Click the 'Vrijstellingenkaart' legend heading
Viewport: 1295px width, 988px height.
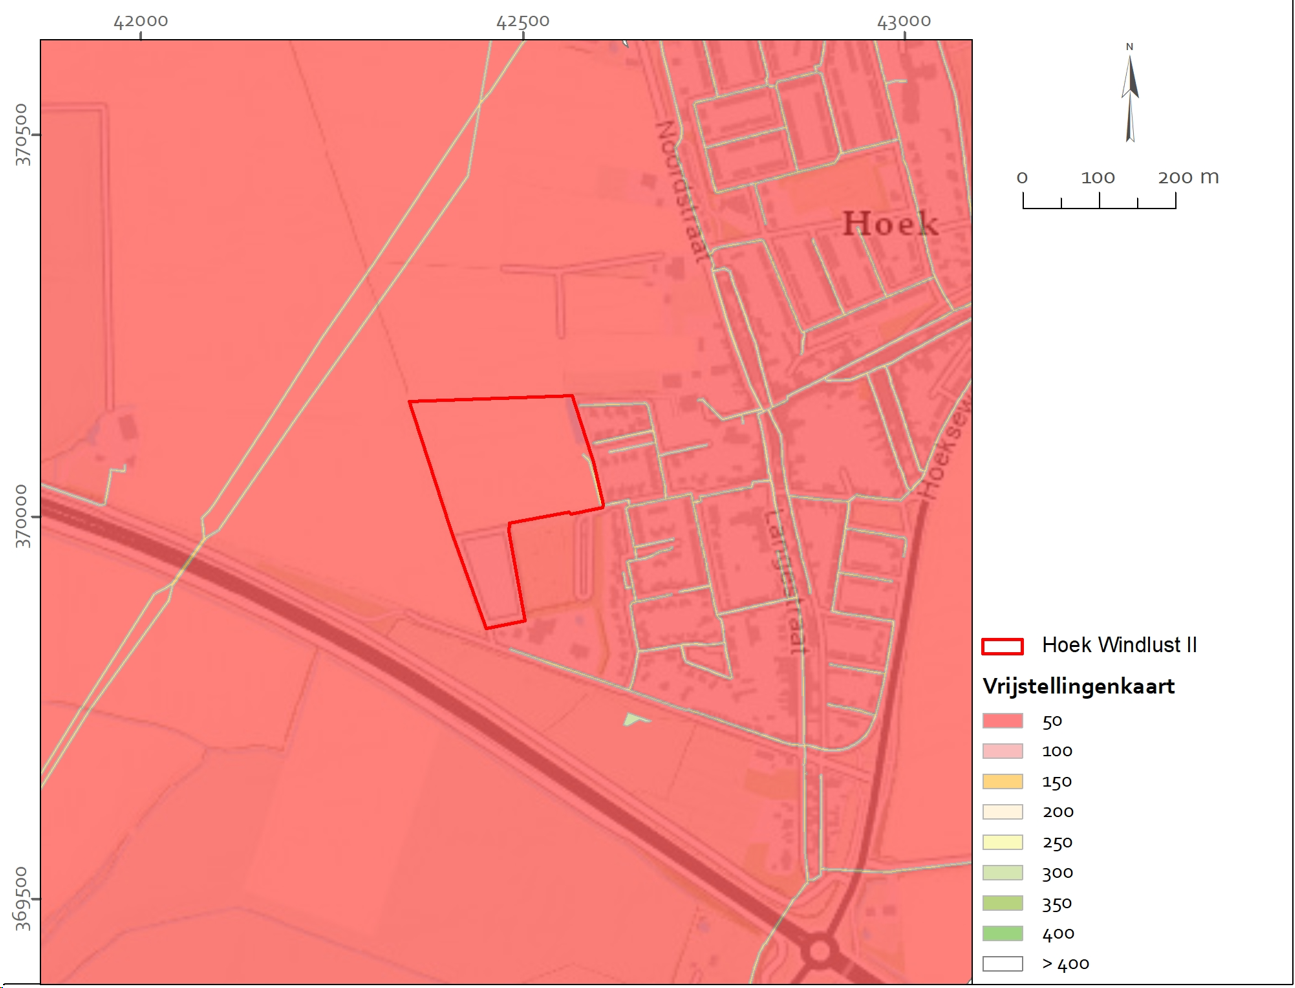(1078, 686)
